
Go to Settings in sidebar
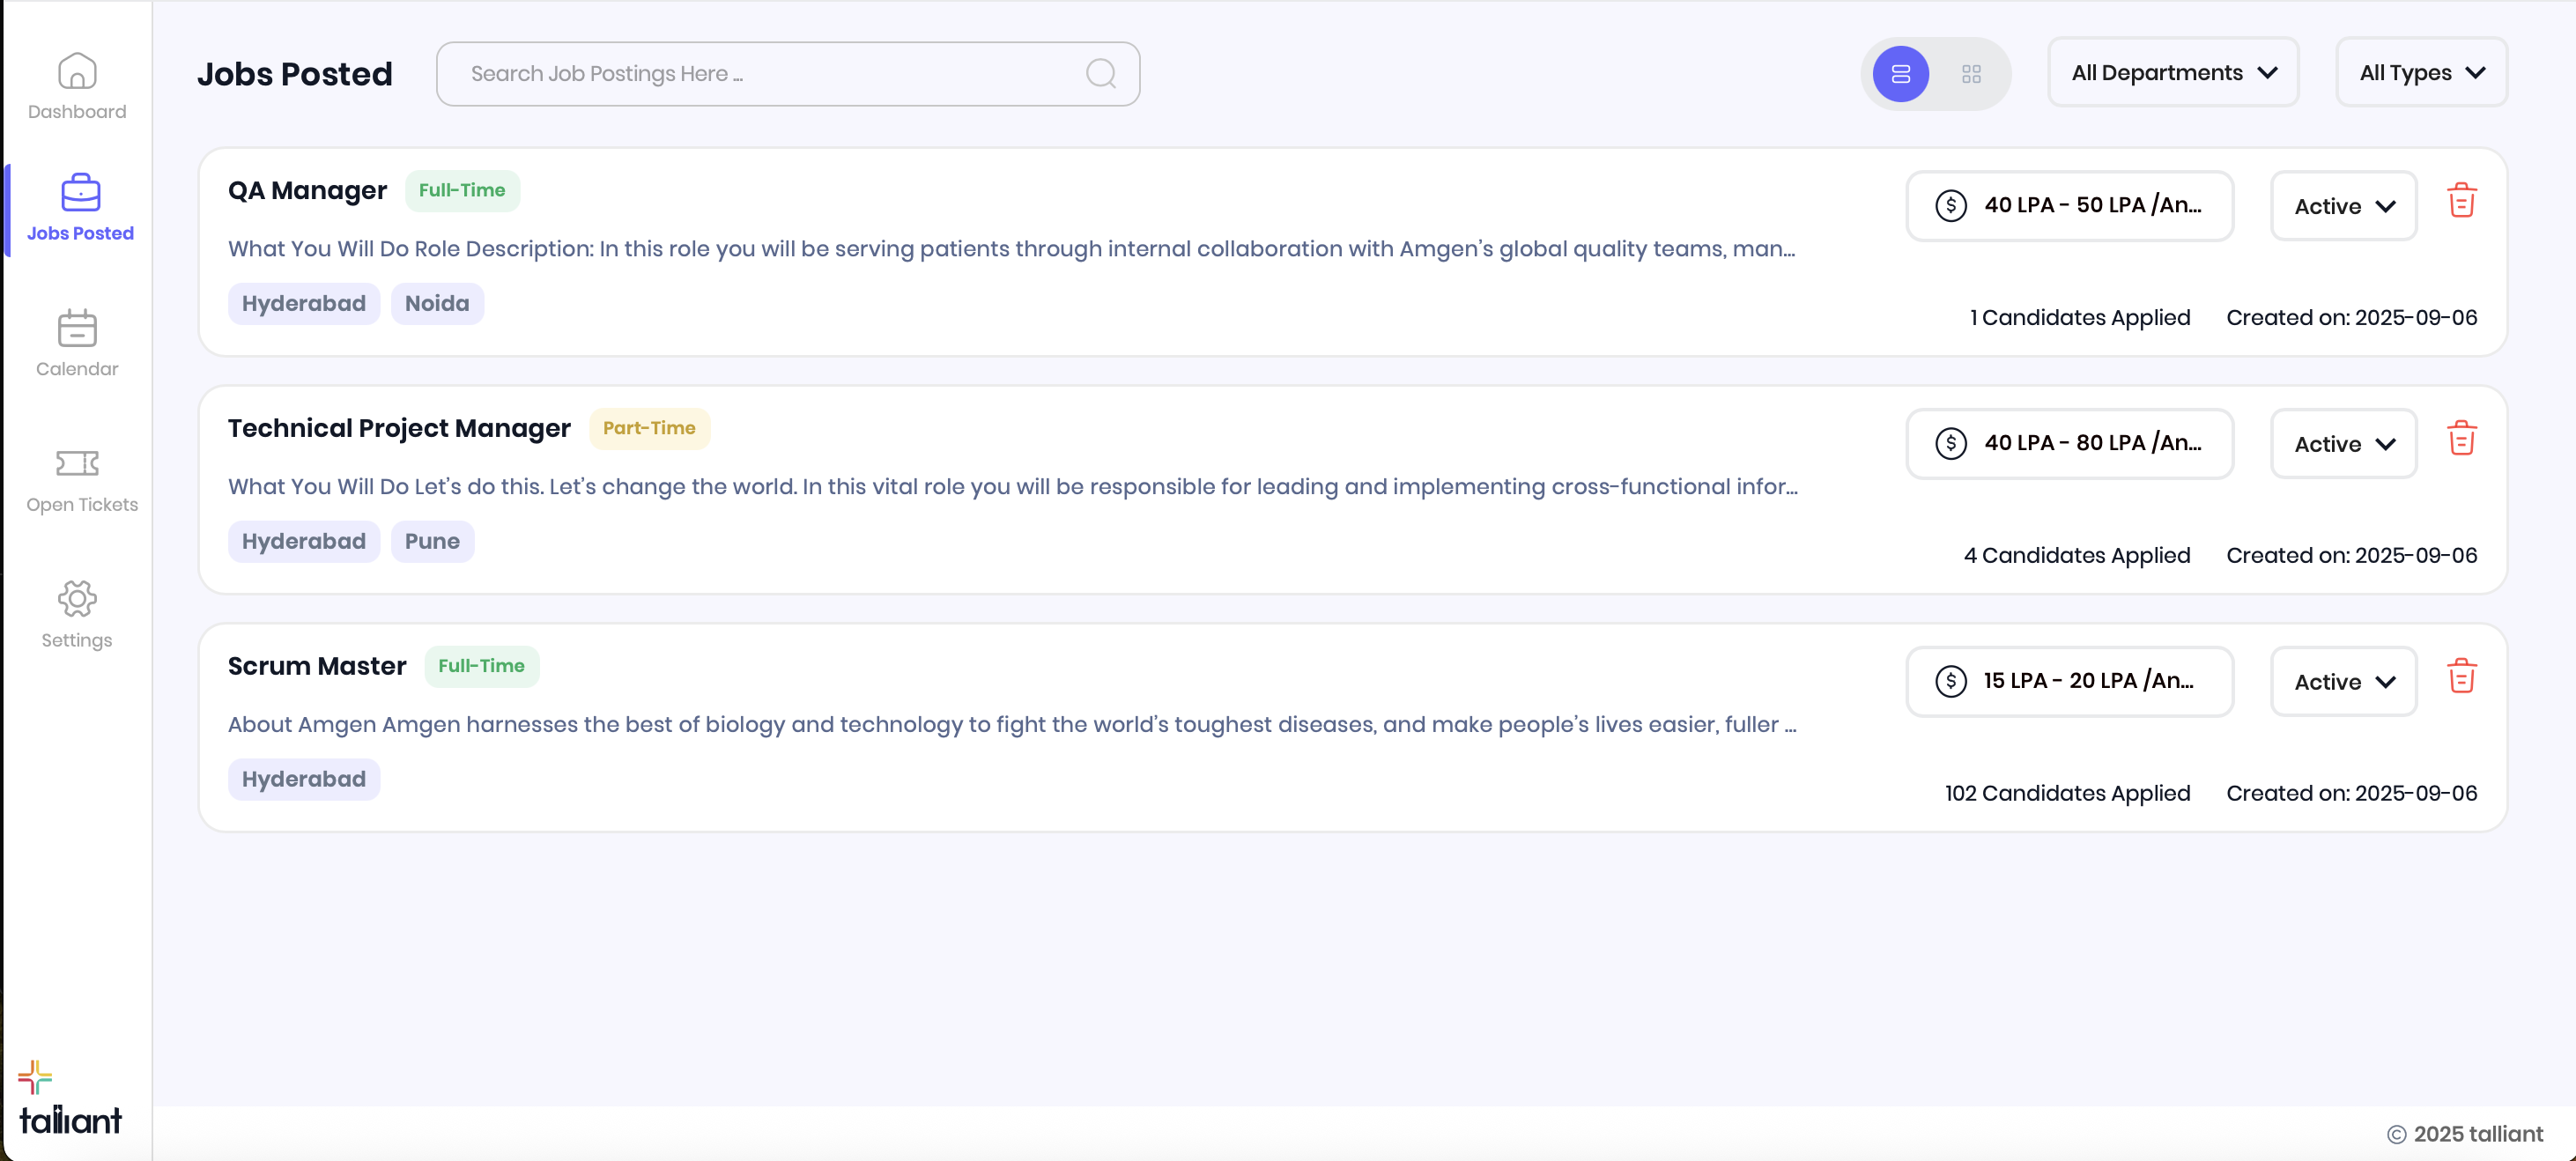(77, 615)
